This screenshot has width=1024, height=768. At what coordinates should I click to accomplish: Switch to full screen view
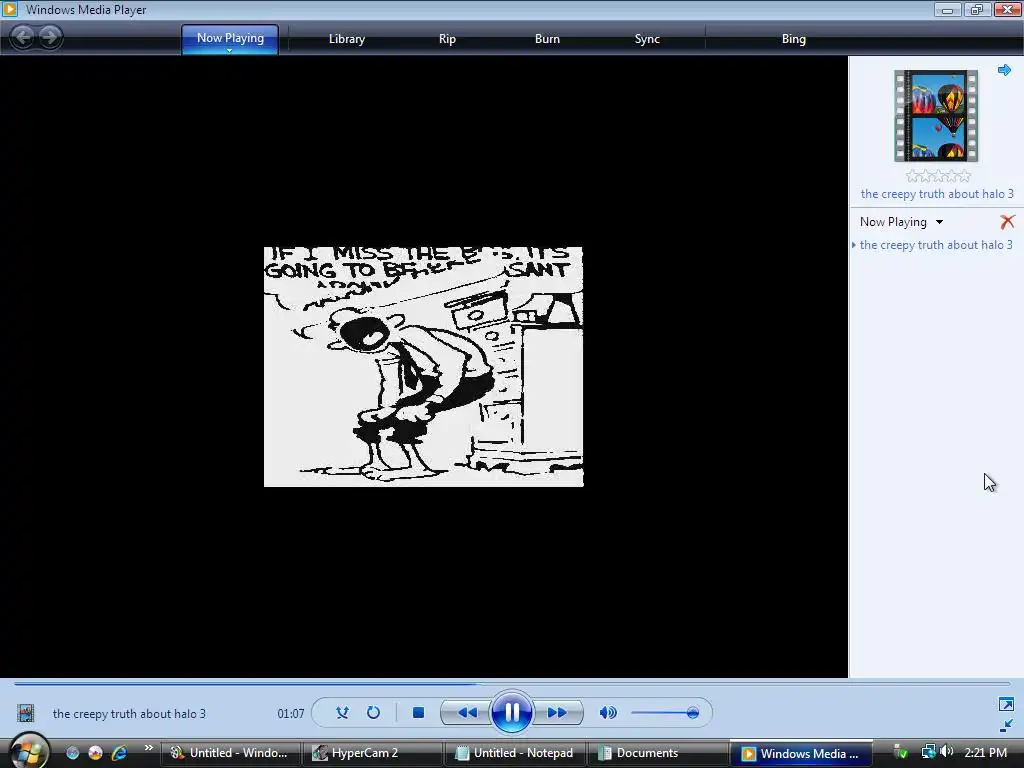click(x=1006, y=704)
